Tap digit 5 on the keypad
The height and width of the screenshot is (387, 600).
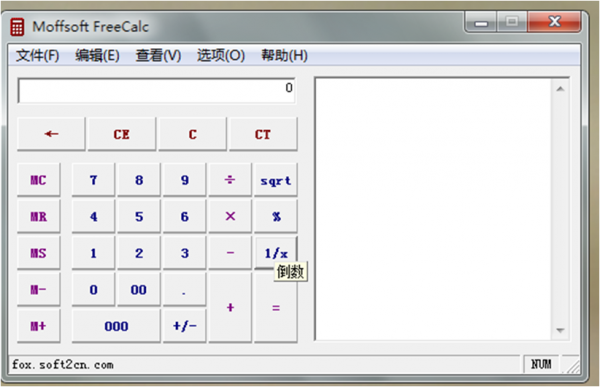139,216
